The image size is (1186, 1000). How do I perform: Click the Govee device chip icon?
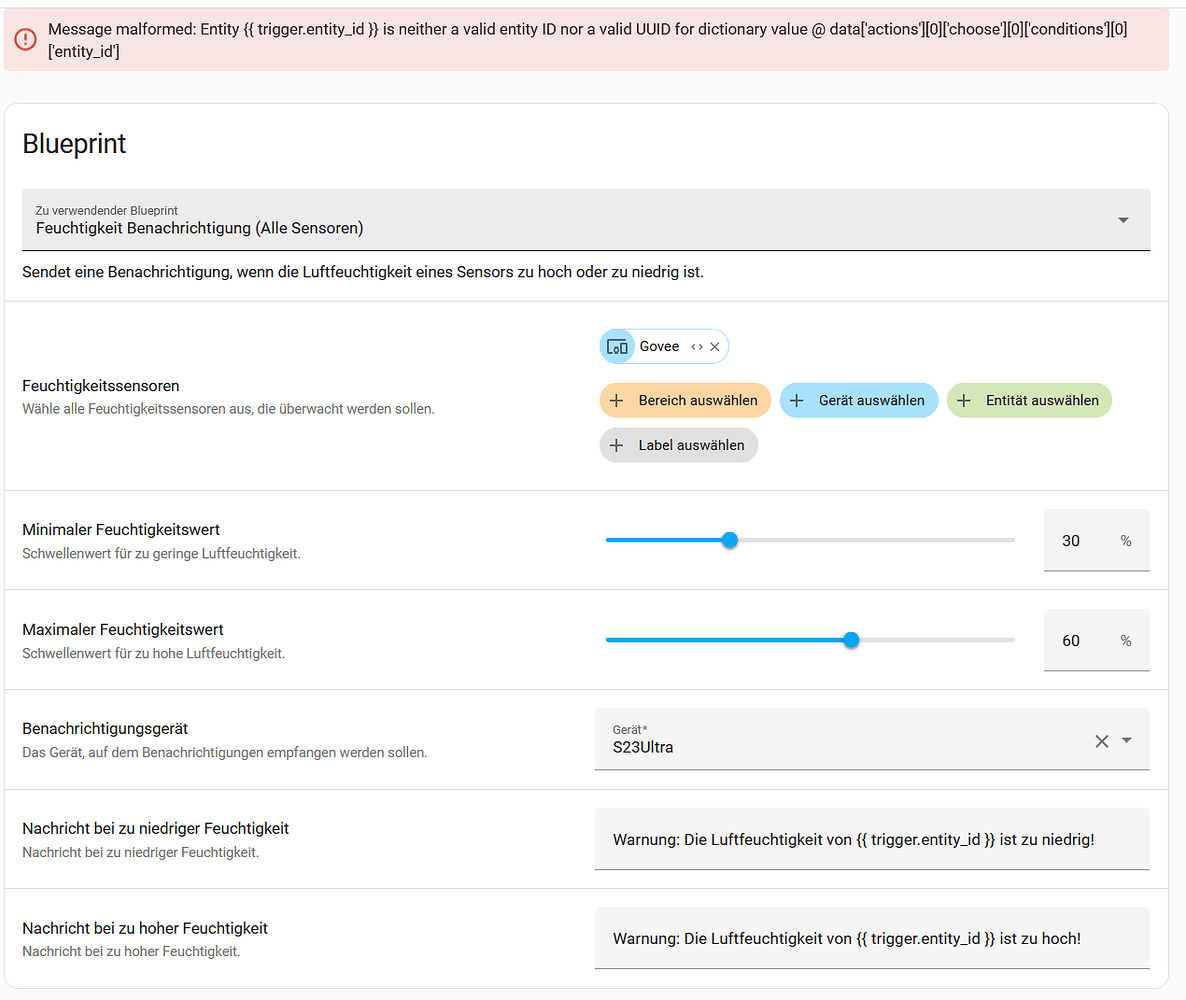tap(617, 347)
